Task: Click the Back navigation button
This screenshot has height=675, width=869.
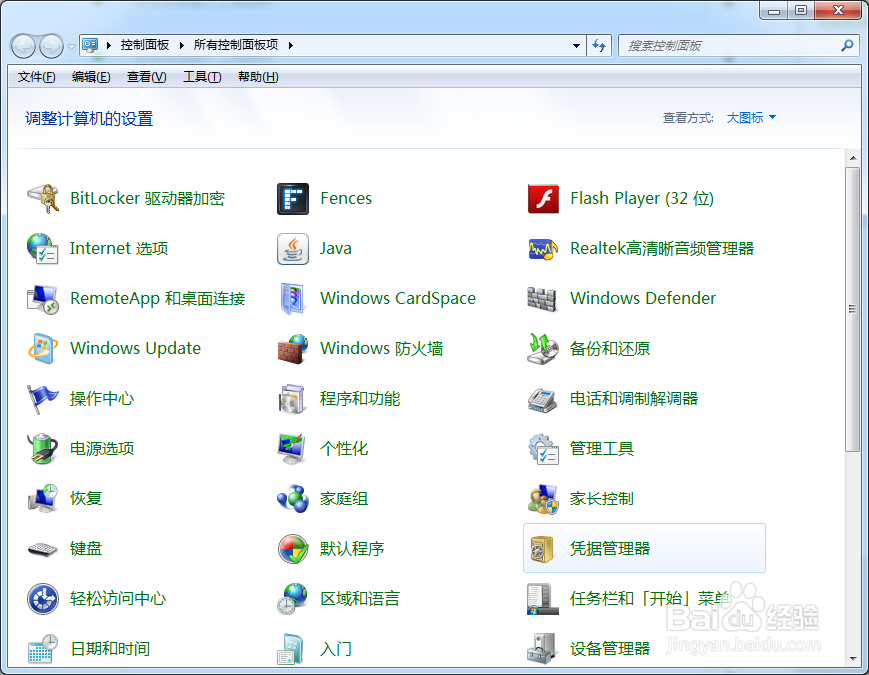Action: tap(24, 46)
